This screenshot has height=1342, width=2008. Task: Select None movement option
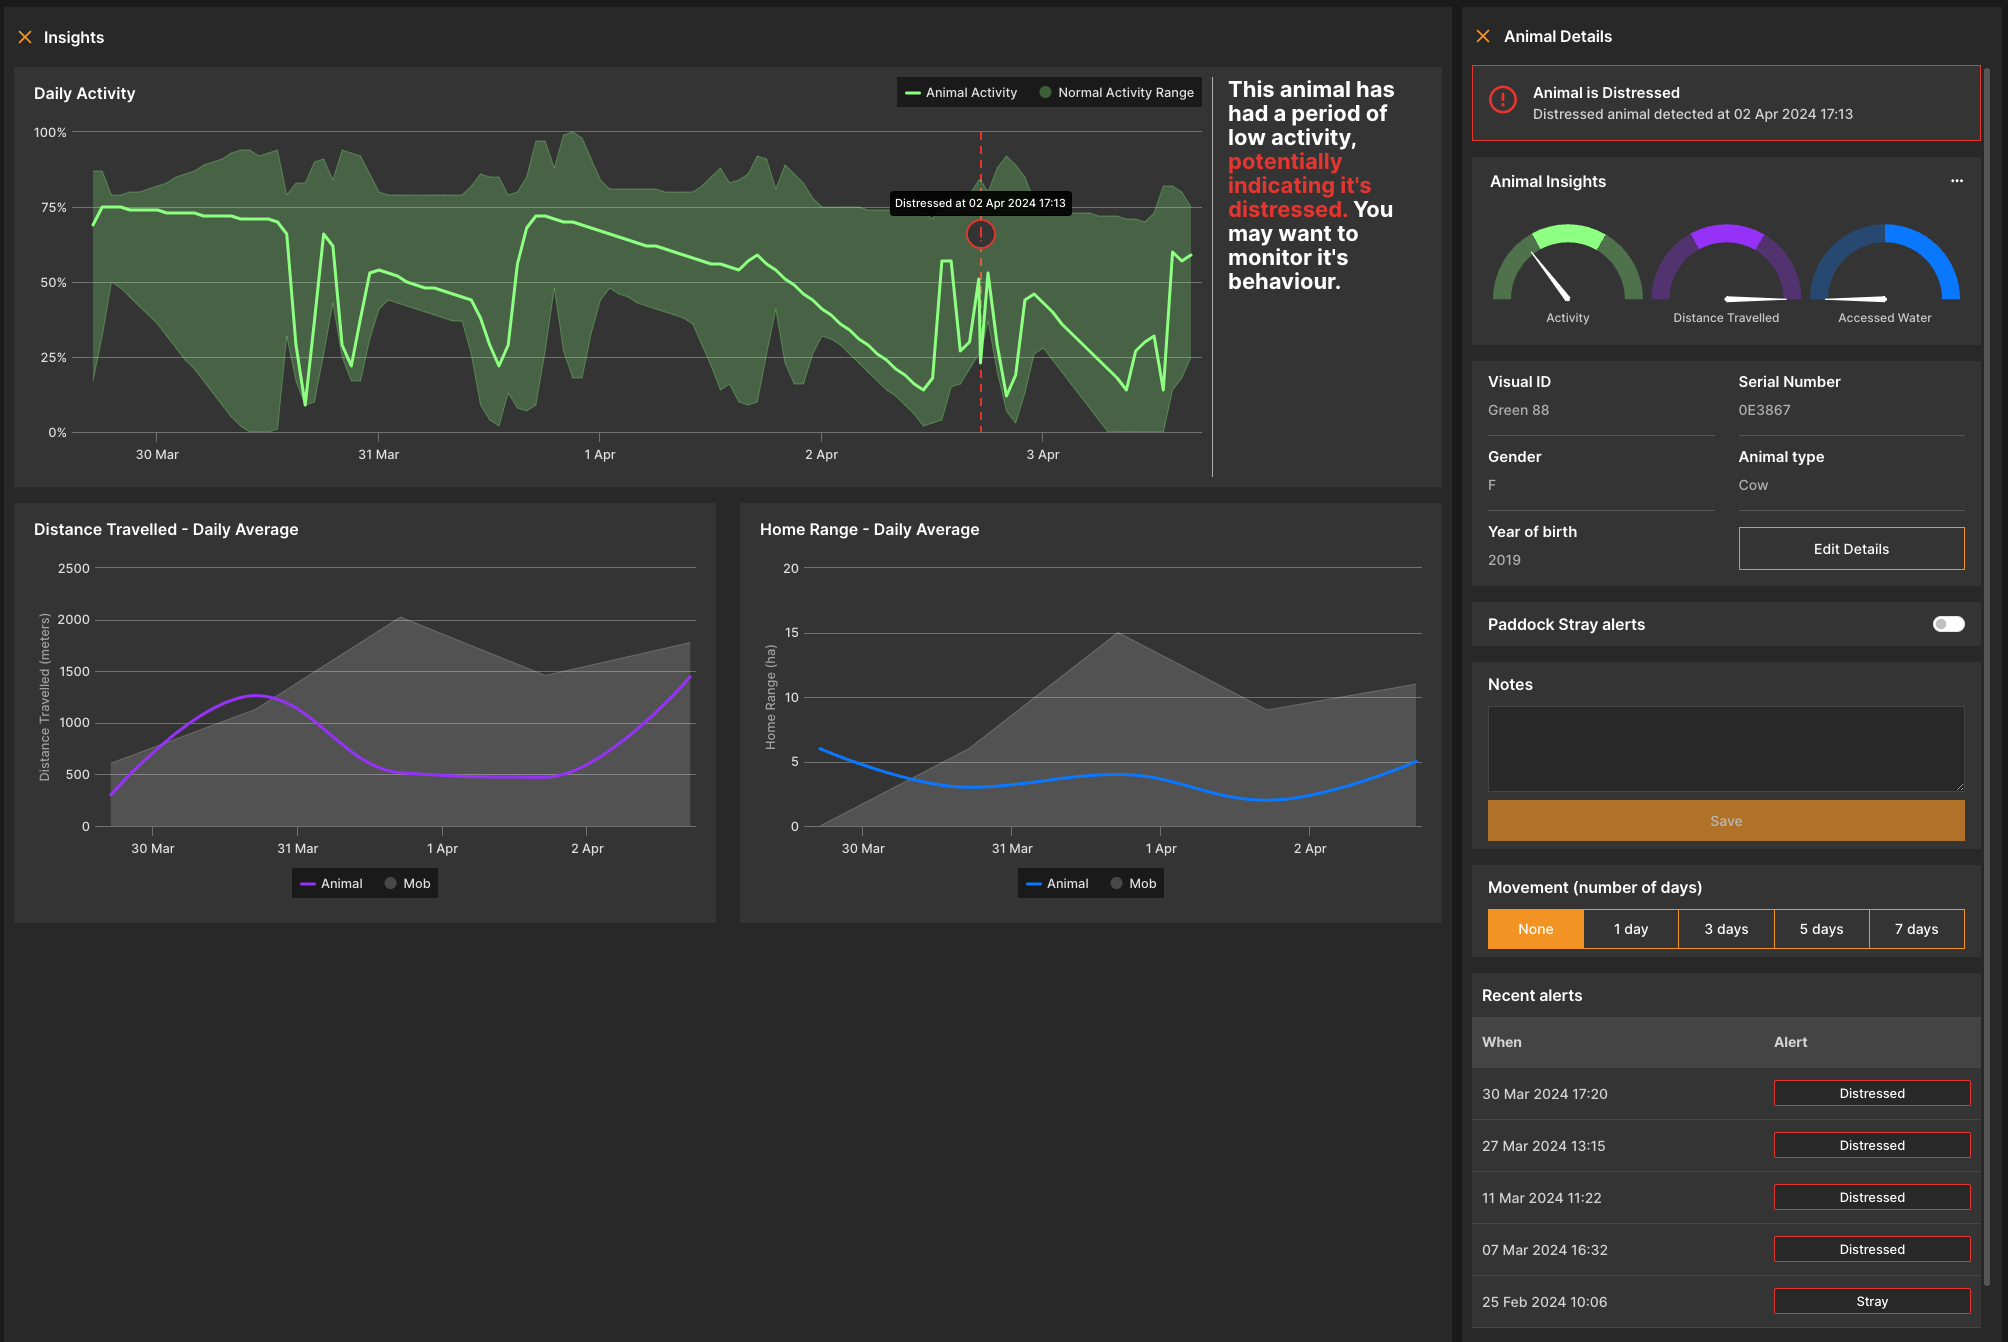coord(1535,929)
